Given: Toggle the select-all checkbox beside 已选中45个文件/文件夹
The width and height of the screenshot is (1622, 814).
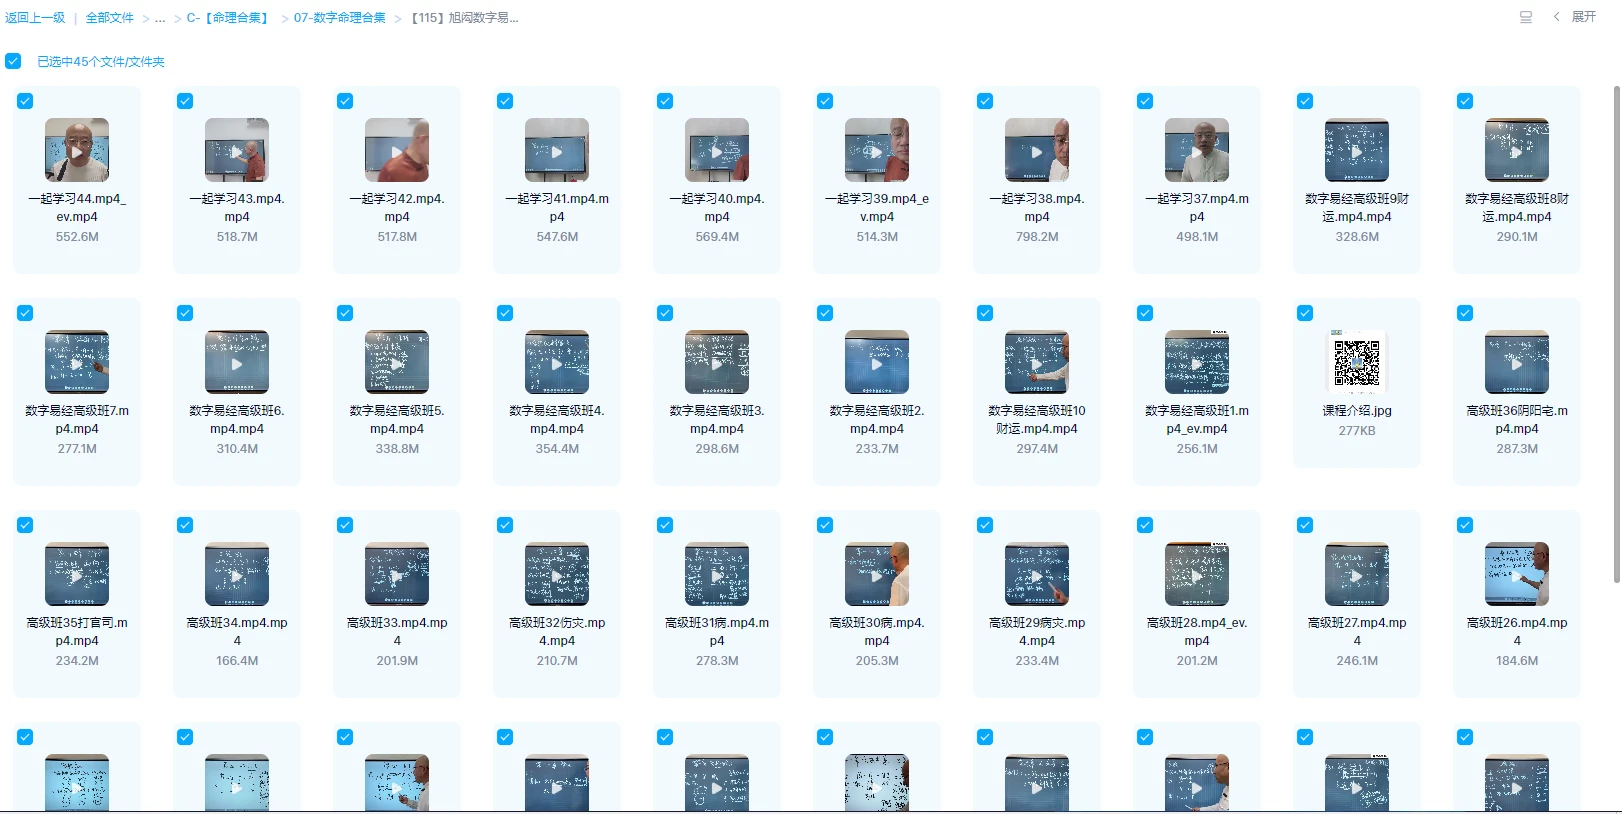Looking at the screenshot, I should pyautogui.click(x=13, y=61).
